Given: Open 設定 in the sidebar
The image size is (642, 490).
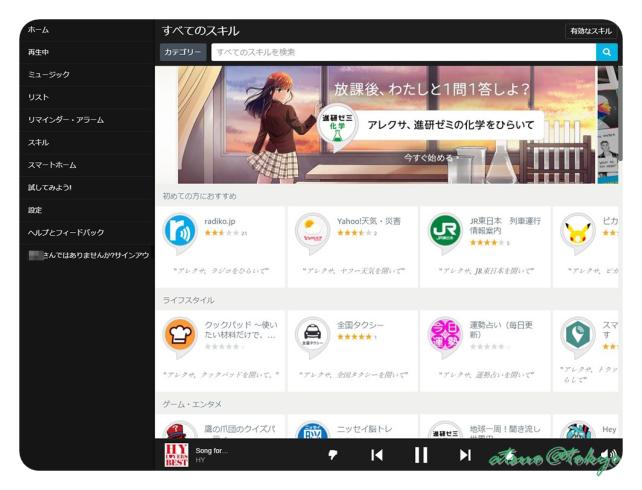Looking at the screenshot, I should (x=35, y=210).
